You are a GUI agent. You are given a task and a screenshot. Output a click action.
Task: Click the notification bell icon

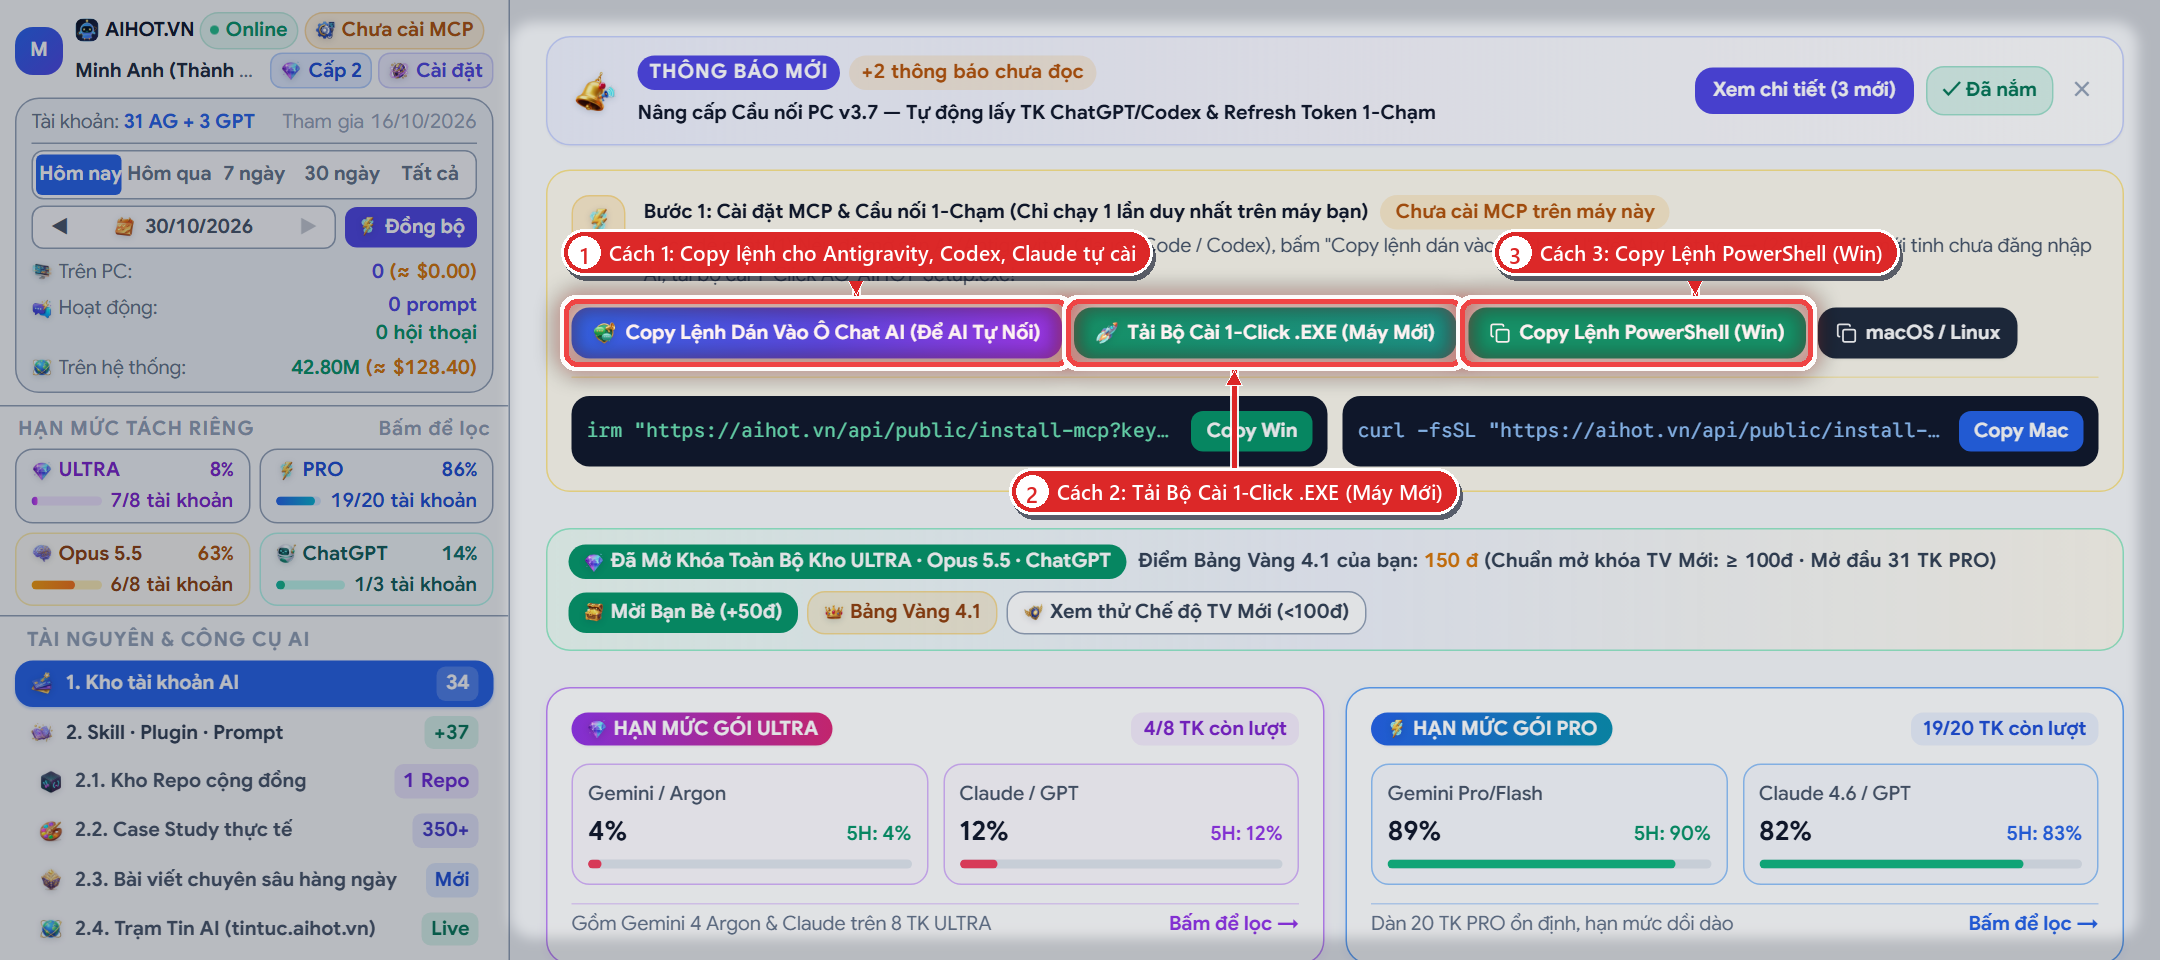click(x=595, y=91)
